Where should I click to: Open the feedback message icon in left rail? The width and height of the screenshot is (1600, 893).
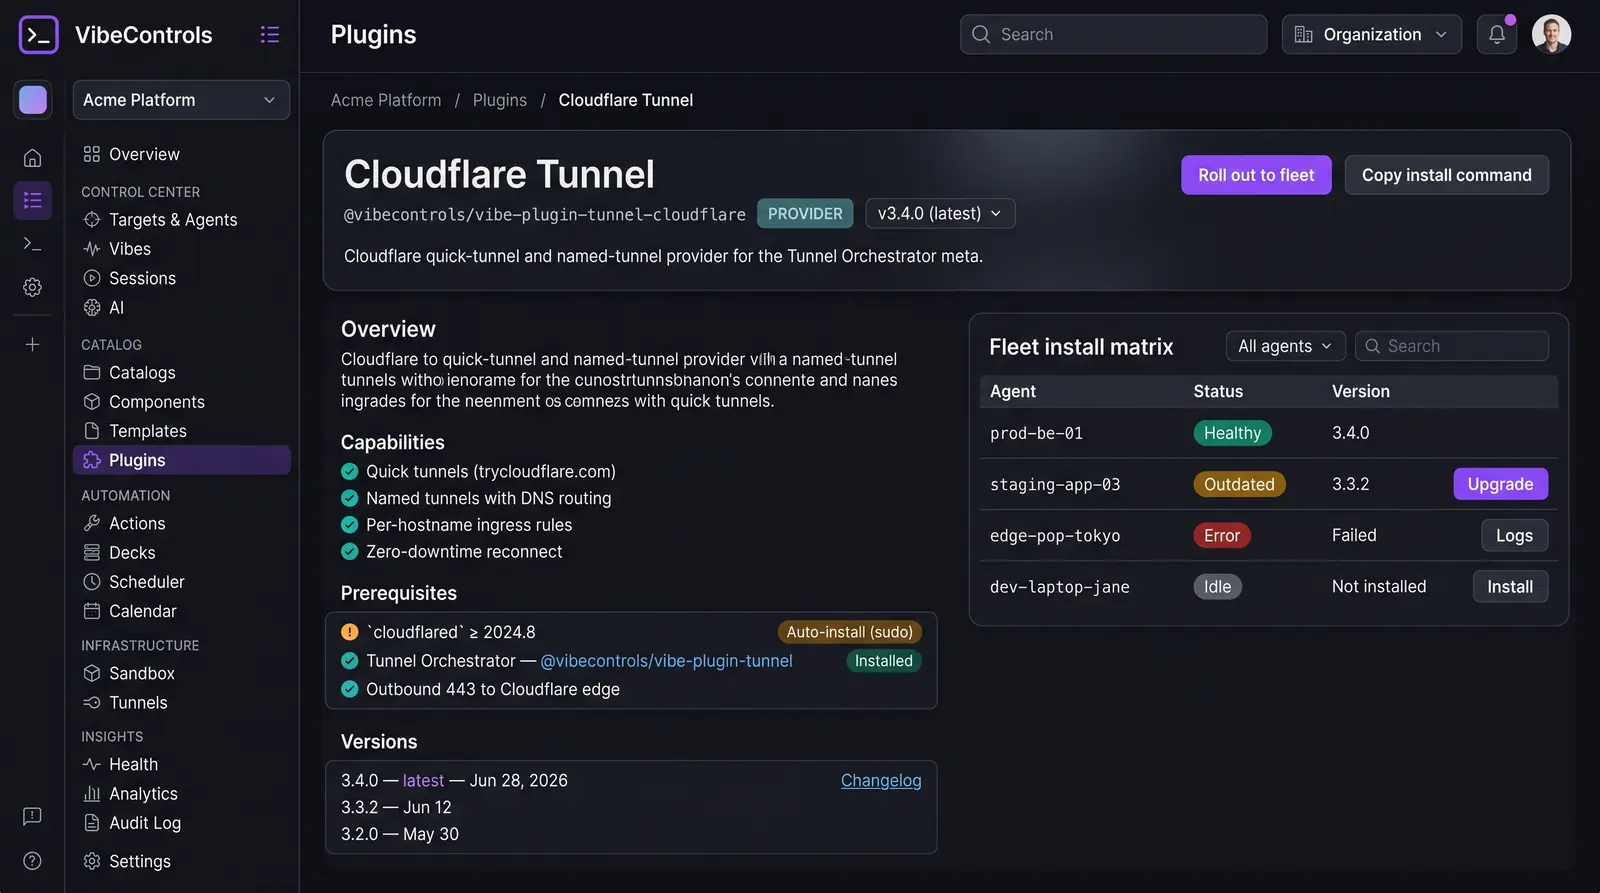point(32,816)
